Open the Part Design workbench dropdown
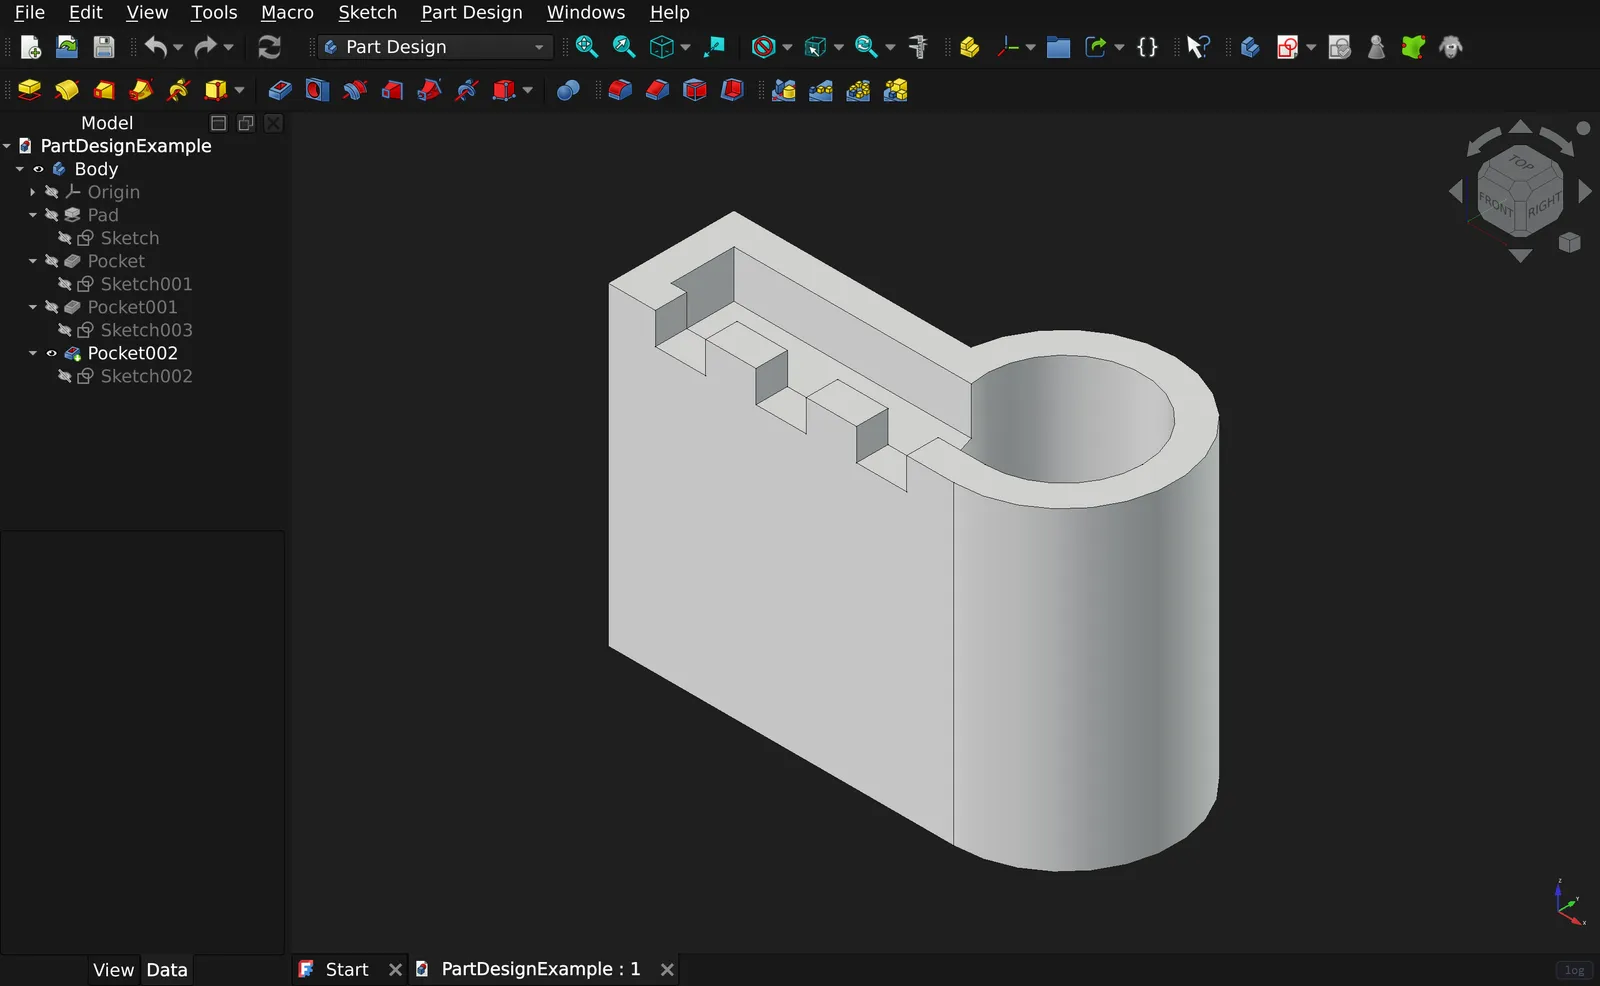The image size is (1600, 986). click(435, 47)
